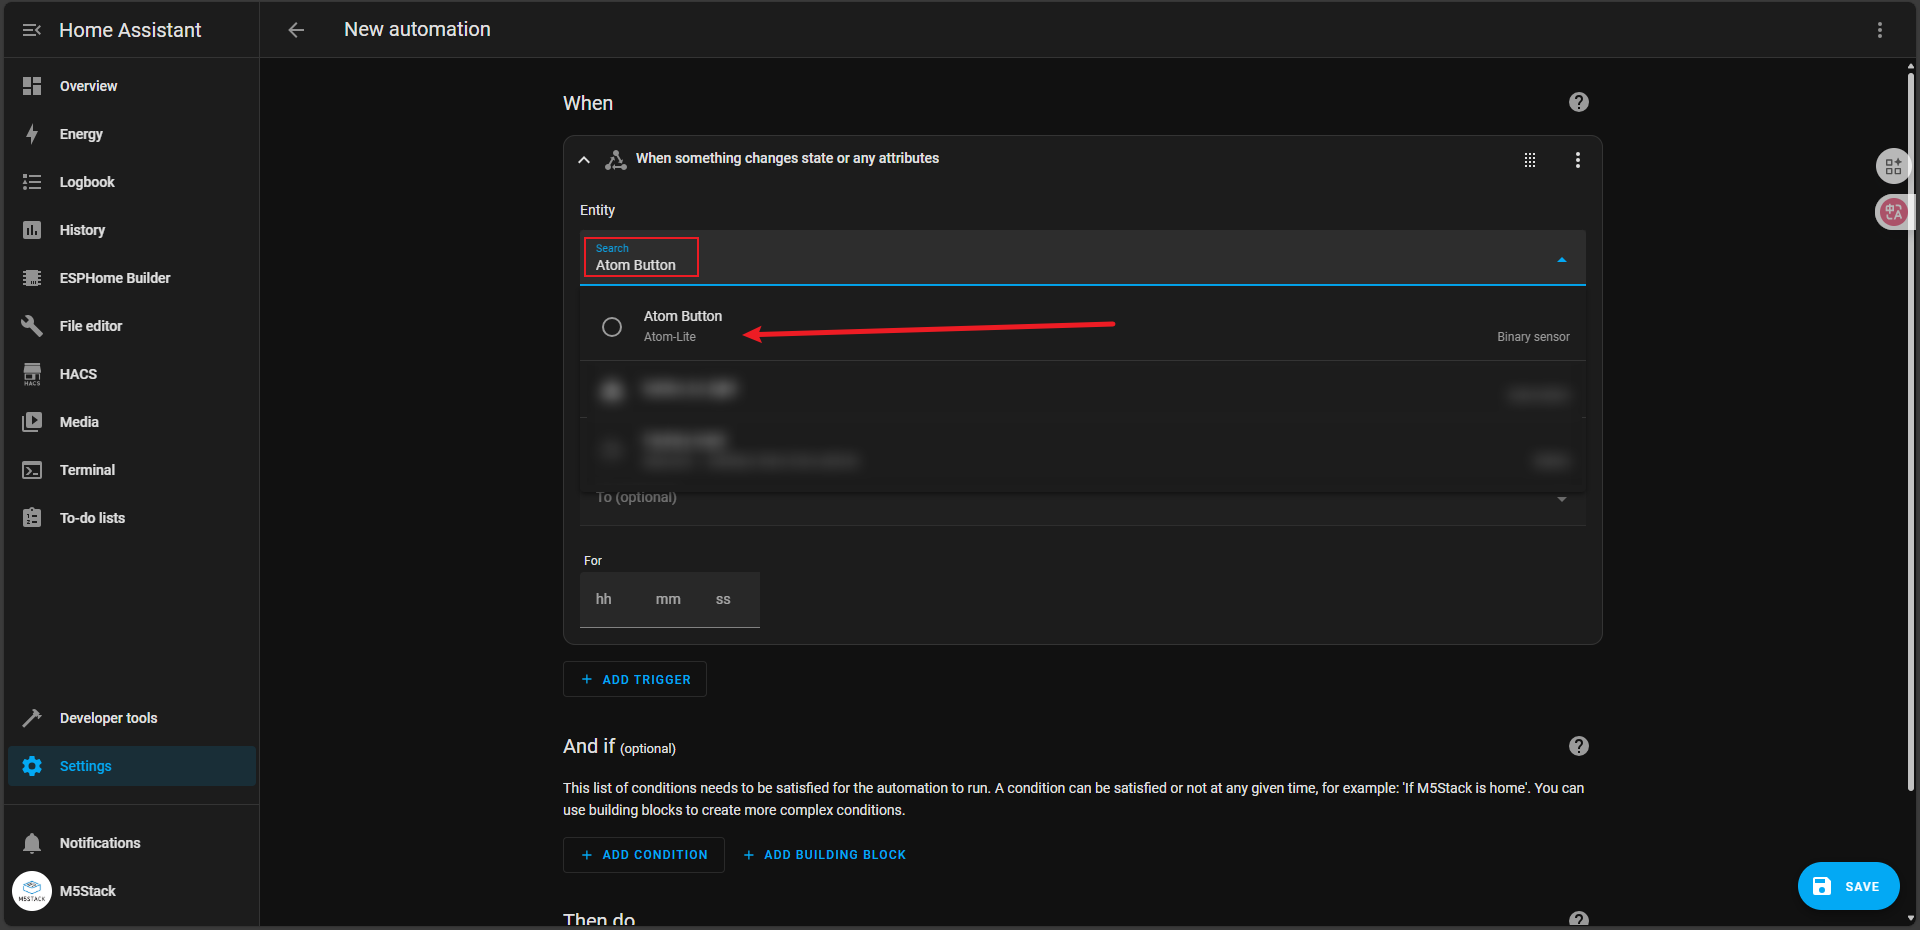Click the page vertical scrollbar
This screenshot has height=930, width=1920.
coord(1911,430)
